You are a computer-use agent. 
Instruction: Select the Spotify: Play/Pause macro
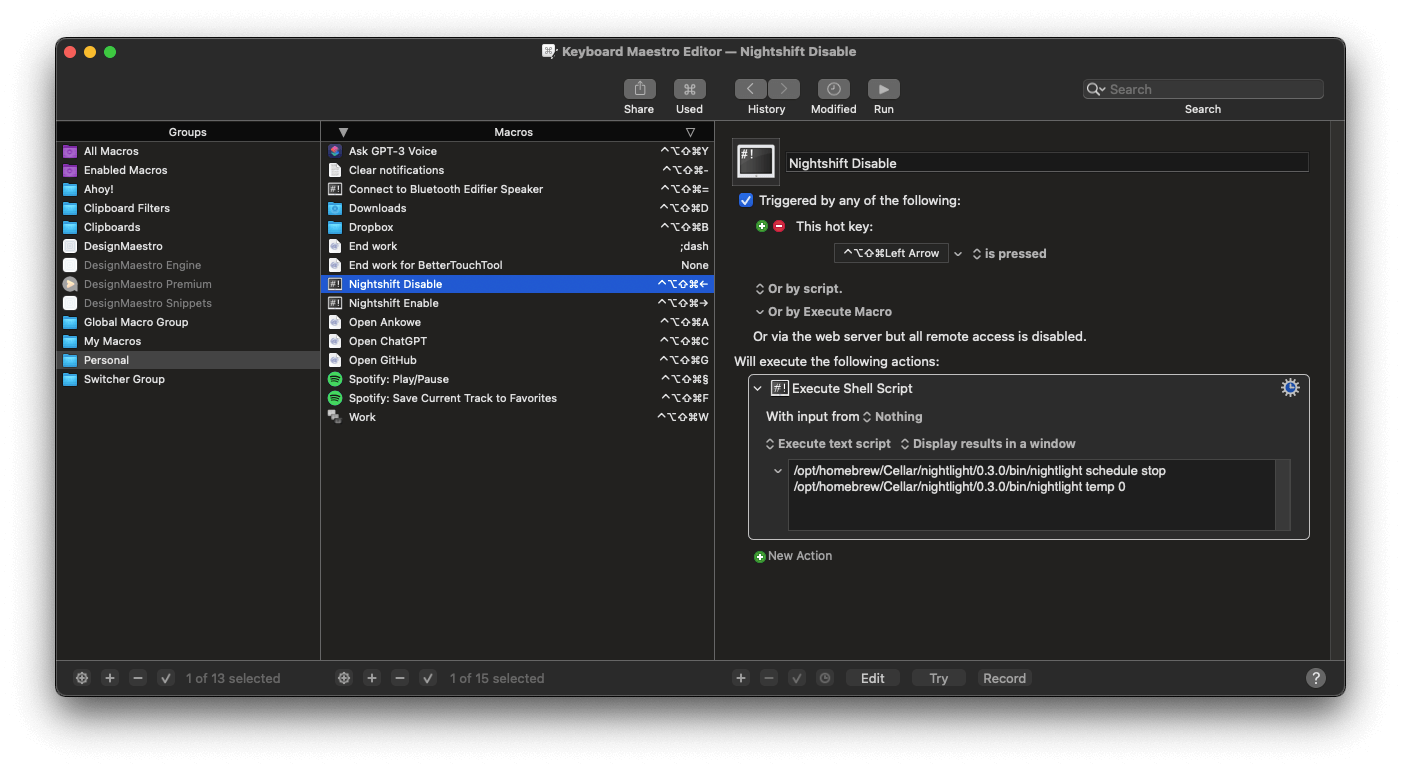pyautogui.click(x=517, y=379)
